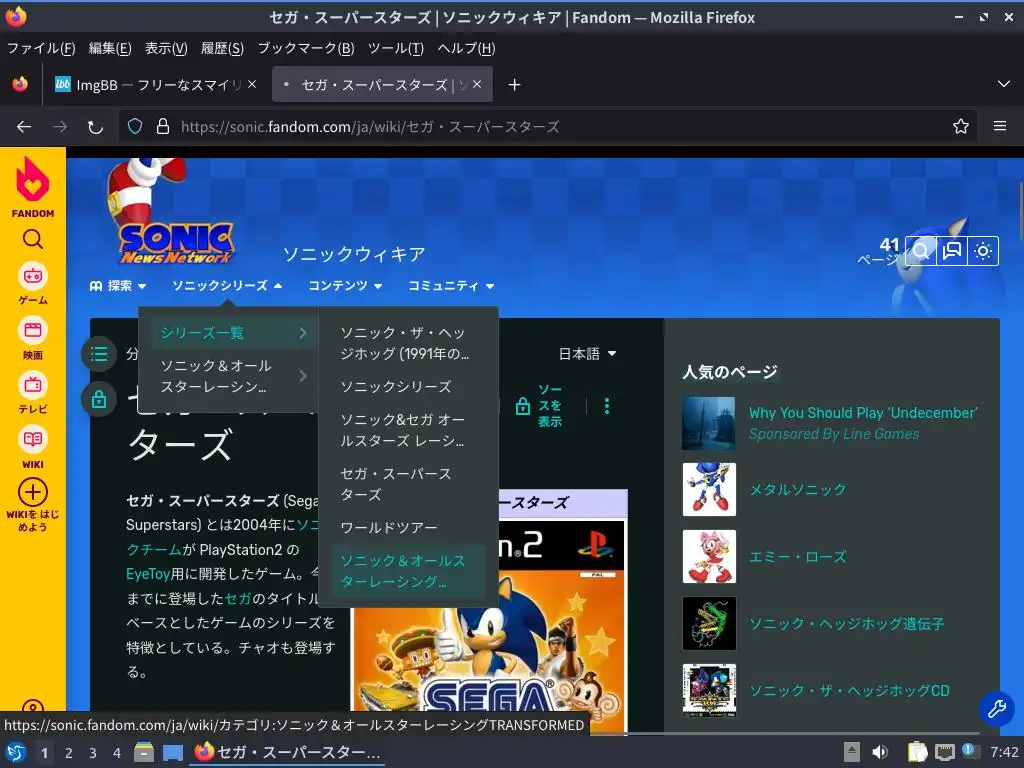This screenshot has height=768, width=1024.
Task: Open the list all tabs chevron
Action: coord(1004,84)
